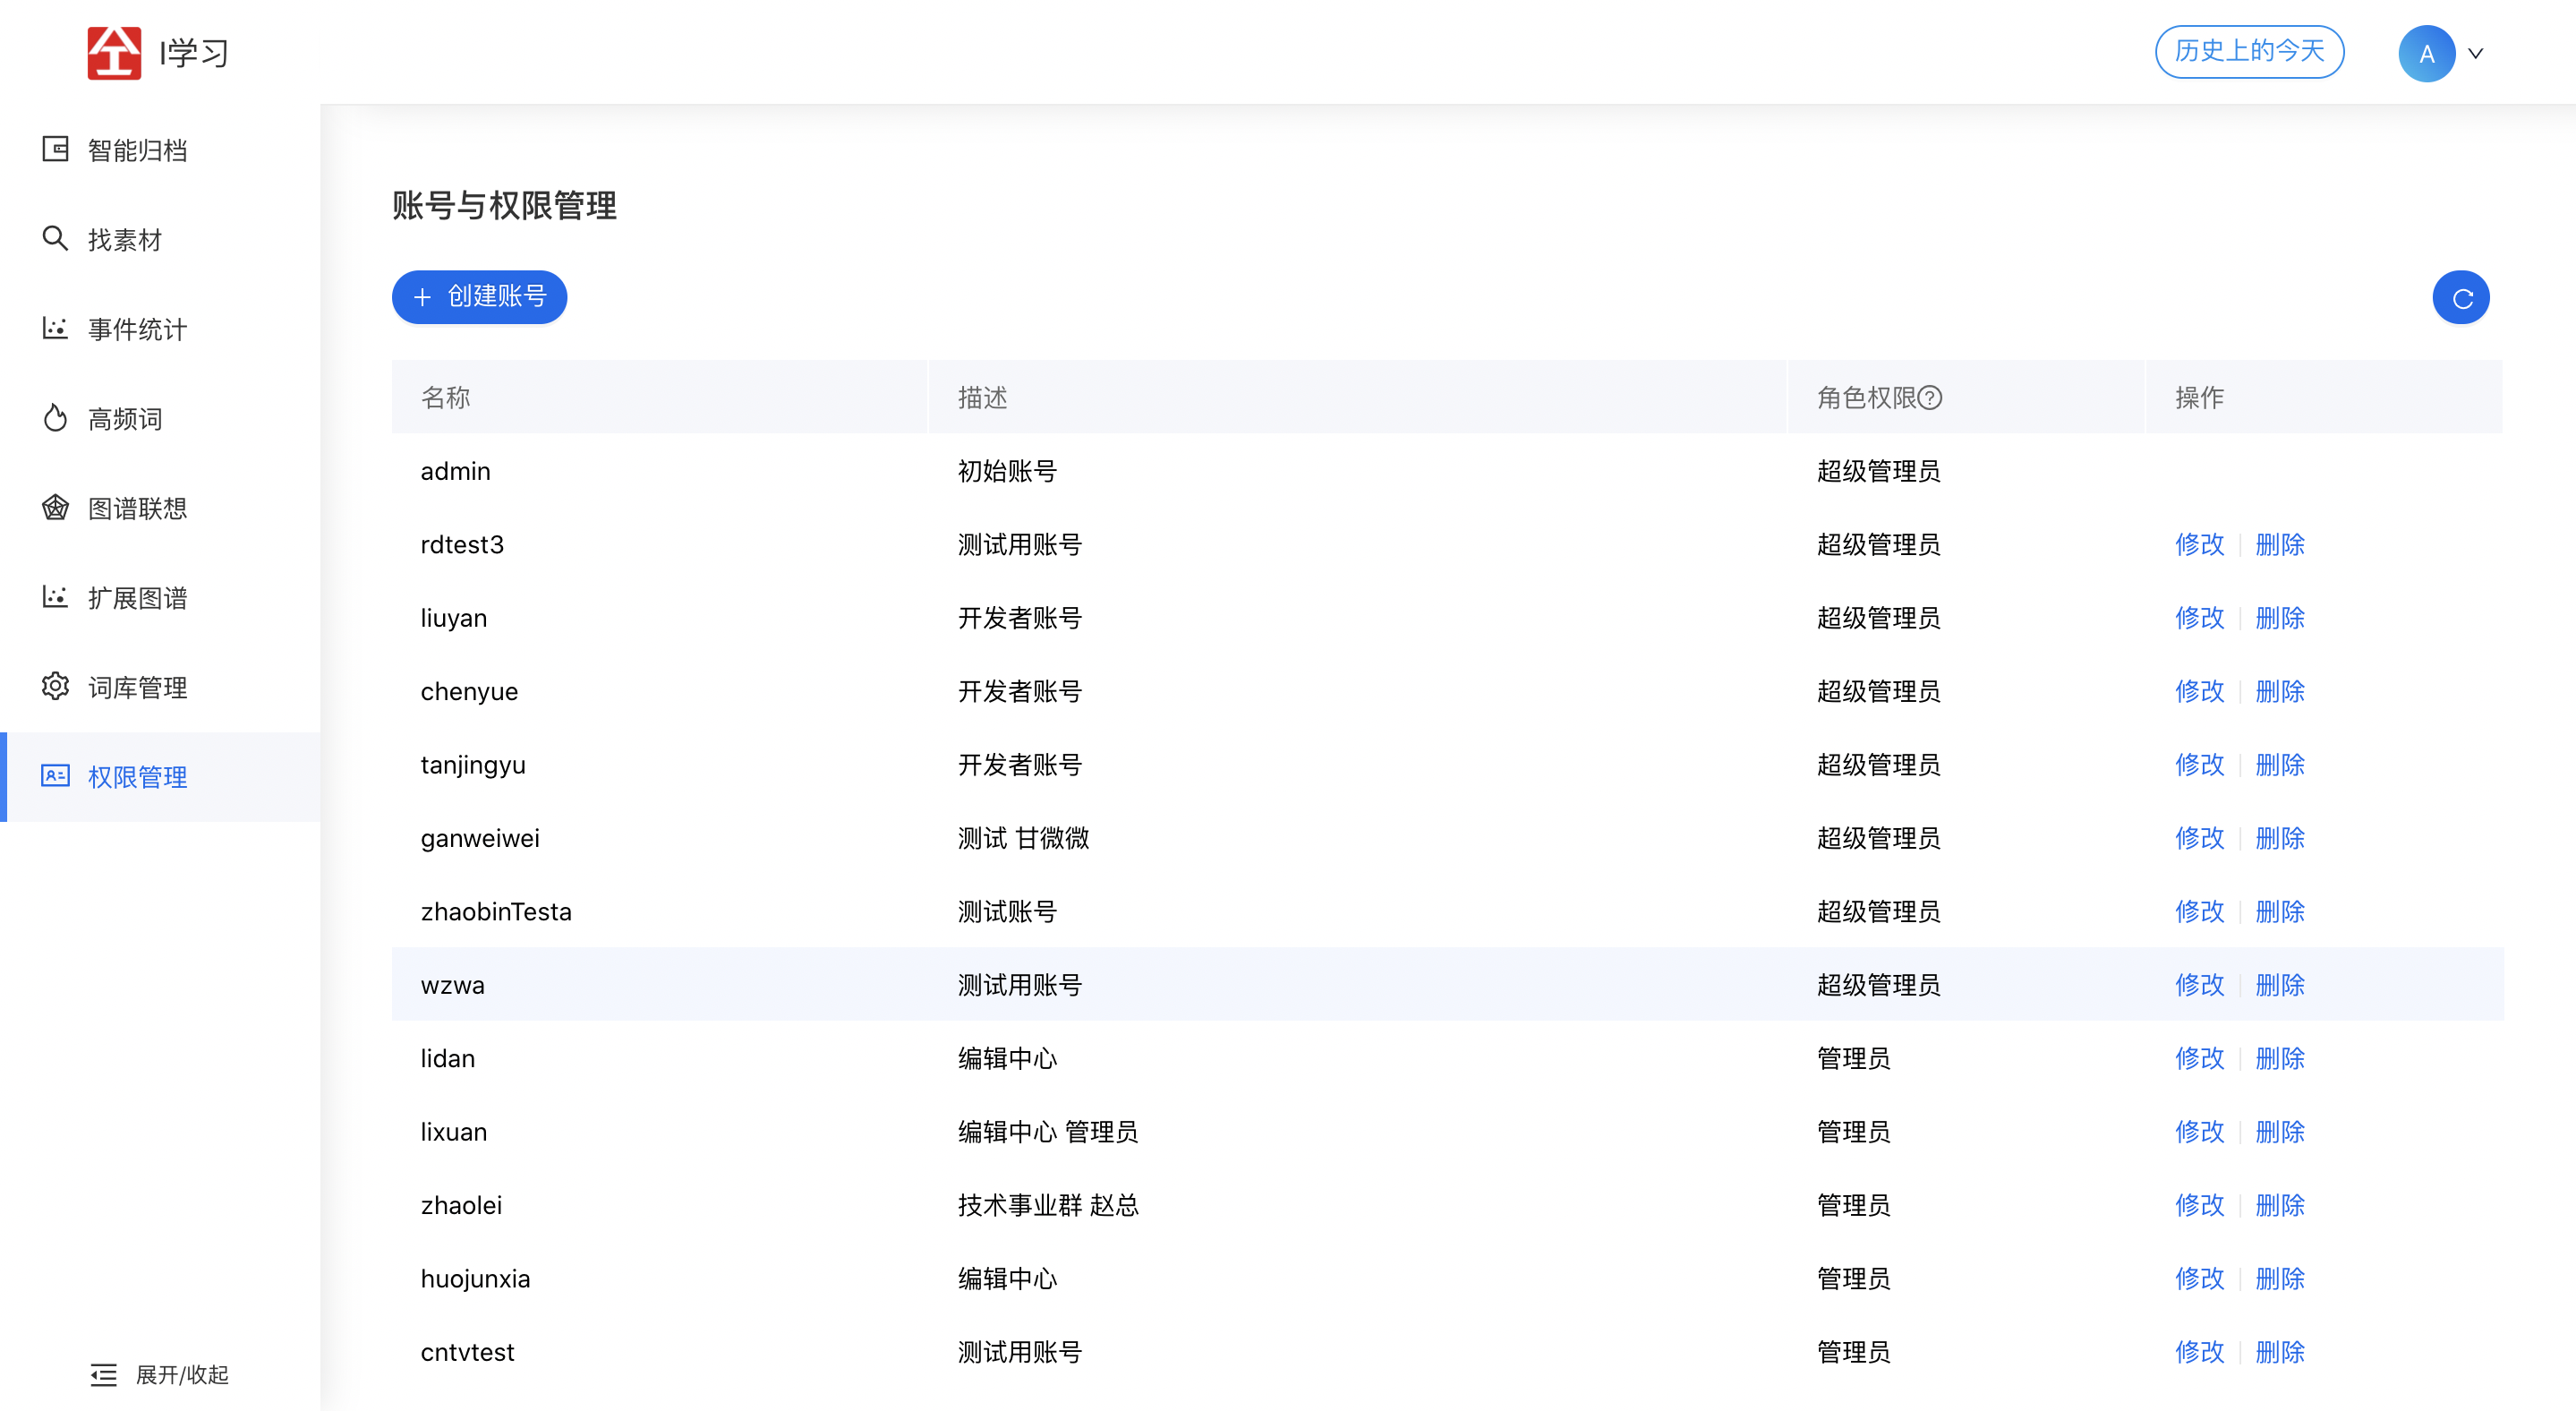This screenshot has width=2576, height=1411.
Task: Select the 高频词 flame icon
Action: click(x=55, y=418)
